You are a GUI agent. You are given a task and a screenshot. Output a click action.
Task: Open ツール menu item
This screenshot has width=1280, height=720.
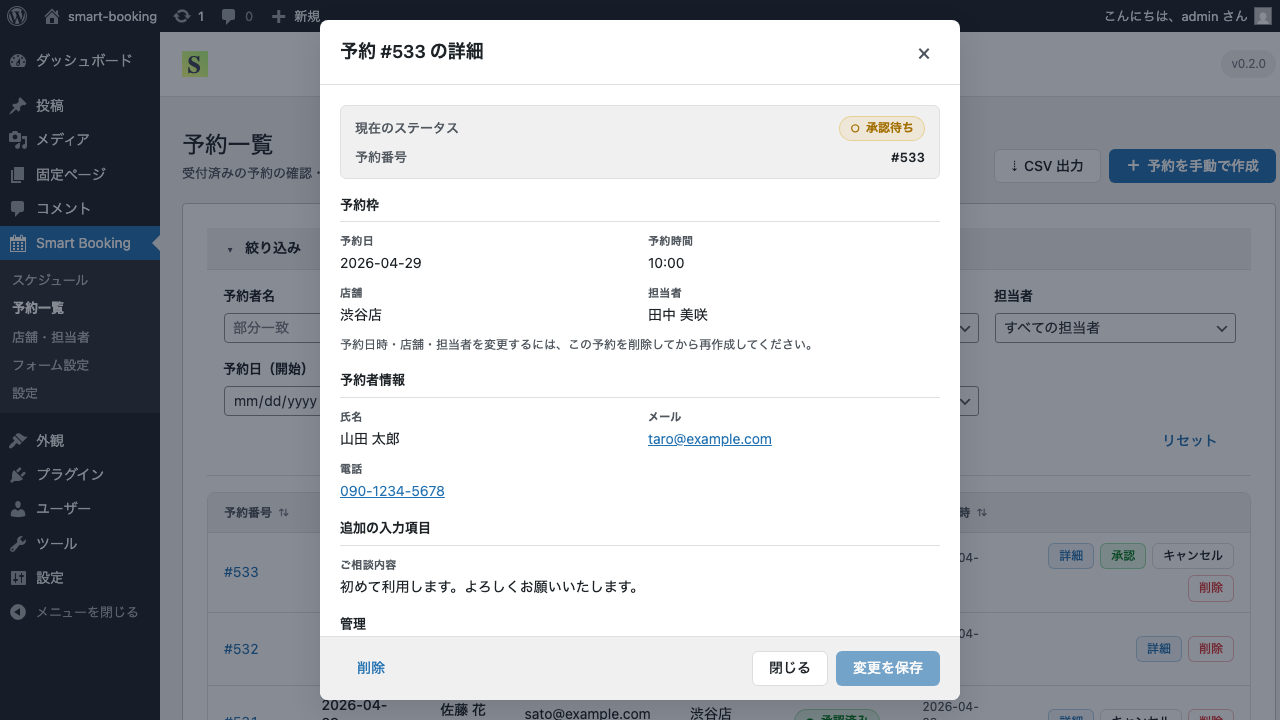[80, 544]
